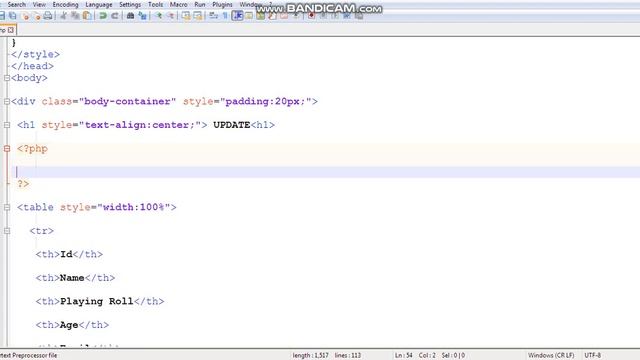Click the "body-container" class value
The height and width of the screenshot is (360, 640).
tap(128, 102)
